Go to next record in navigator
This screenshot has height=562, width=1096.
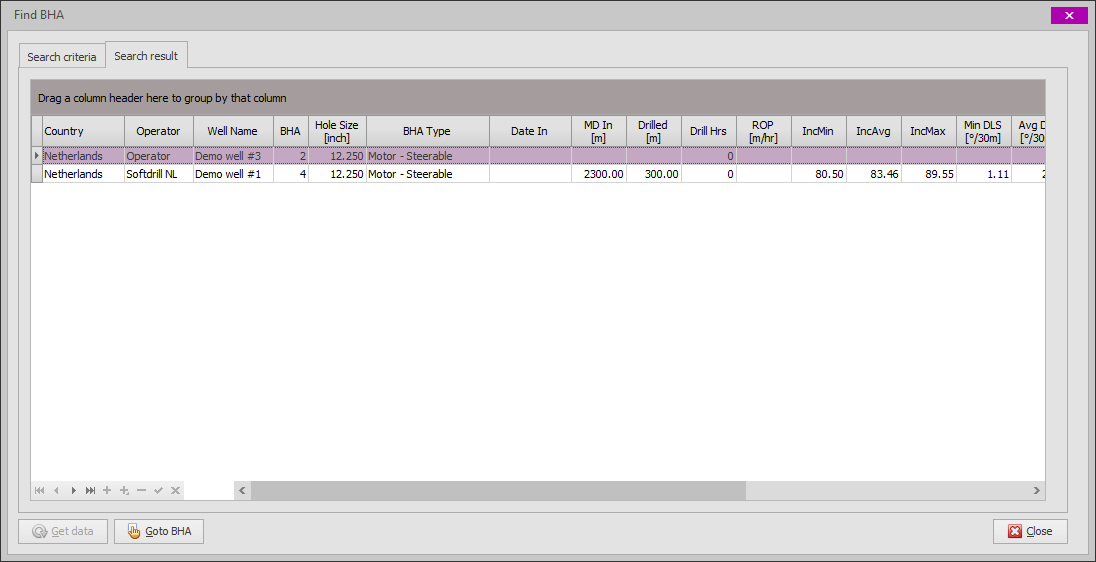[x=74, y=490]
